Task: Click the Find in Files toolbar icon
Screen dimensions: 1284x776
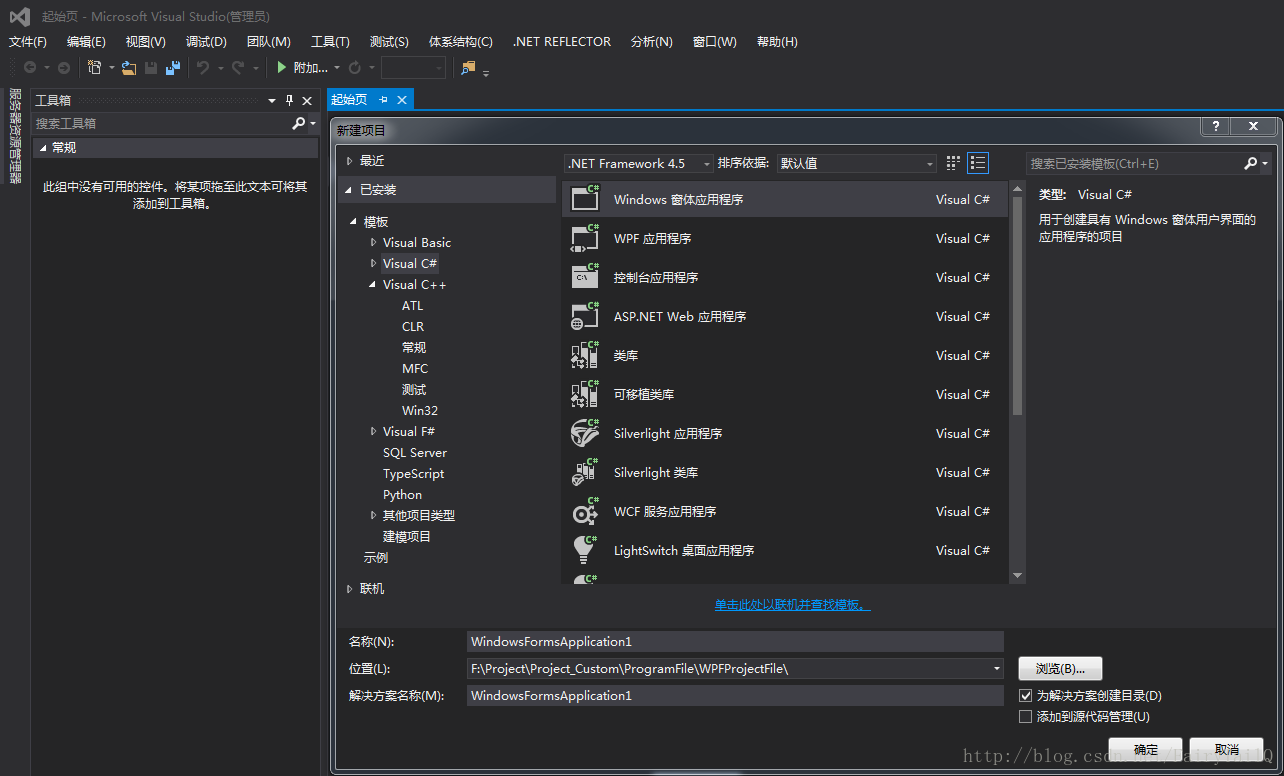Action: click(x=468, y=67)
